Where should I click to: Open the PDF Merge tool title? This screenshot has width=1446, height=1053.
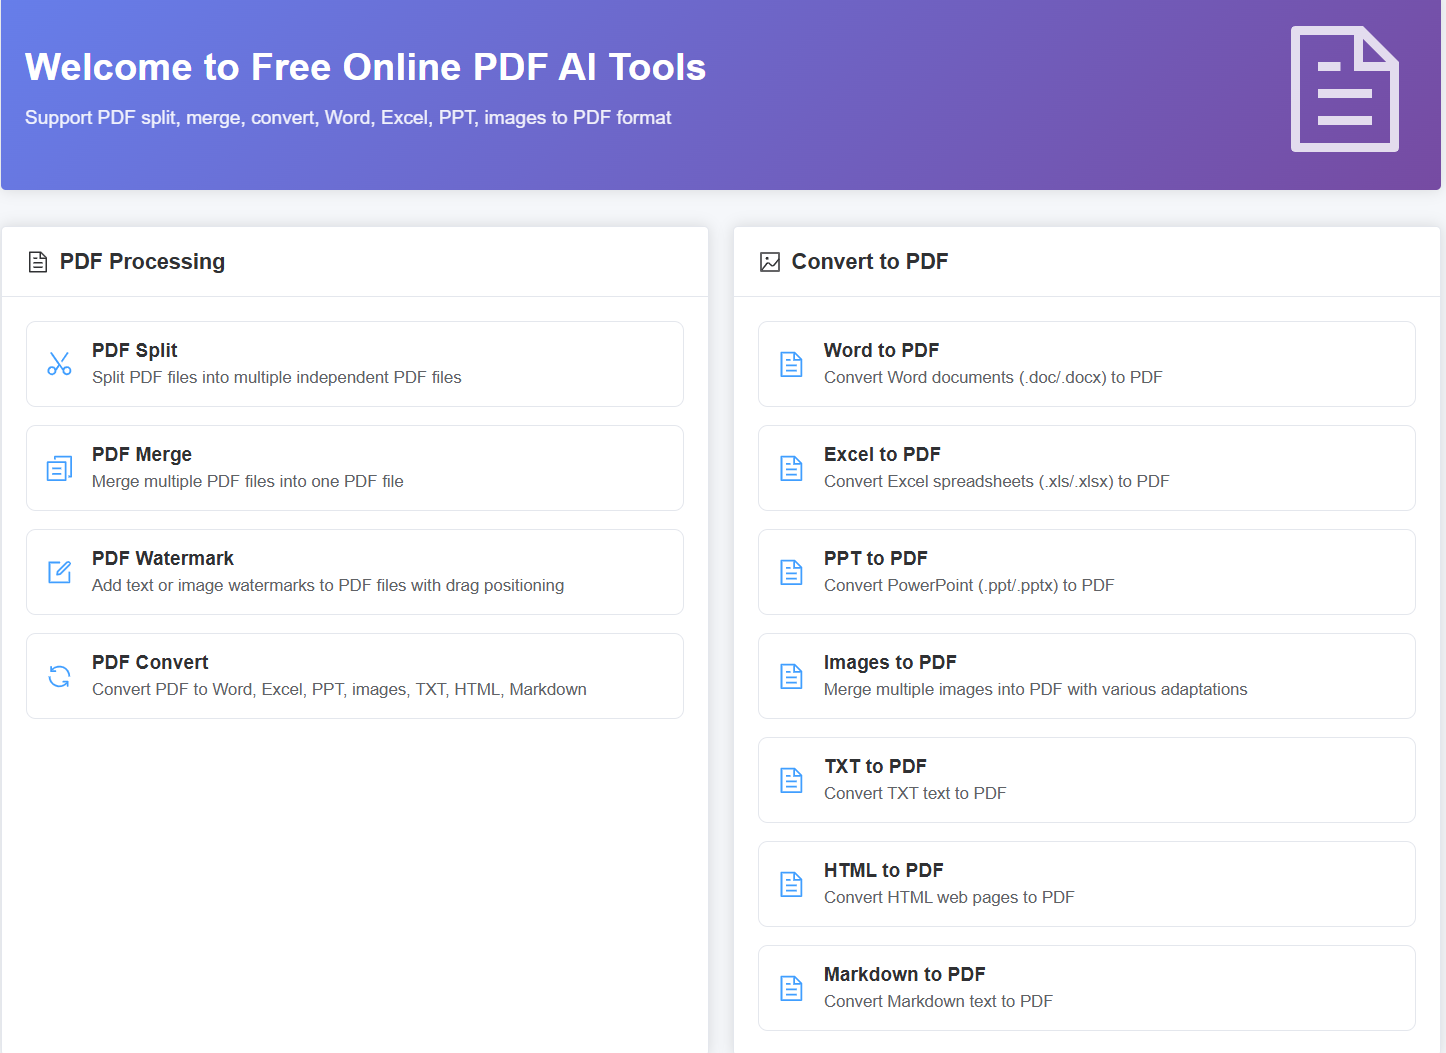(142, 454)
